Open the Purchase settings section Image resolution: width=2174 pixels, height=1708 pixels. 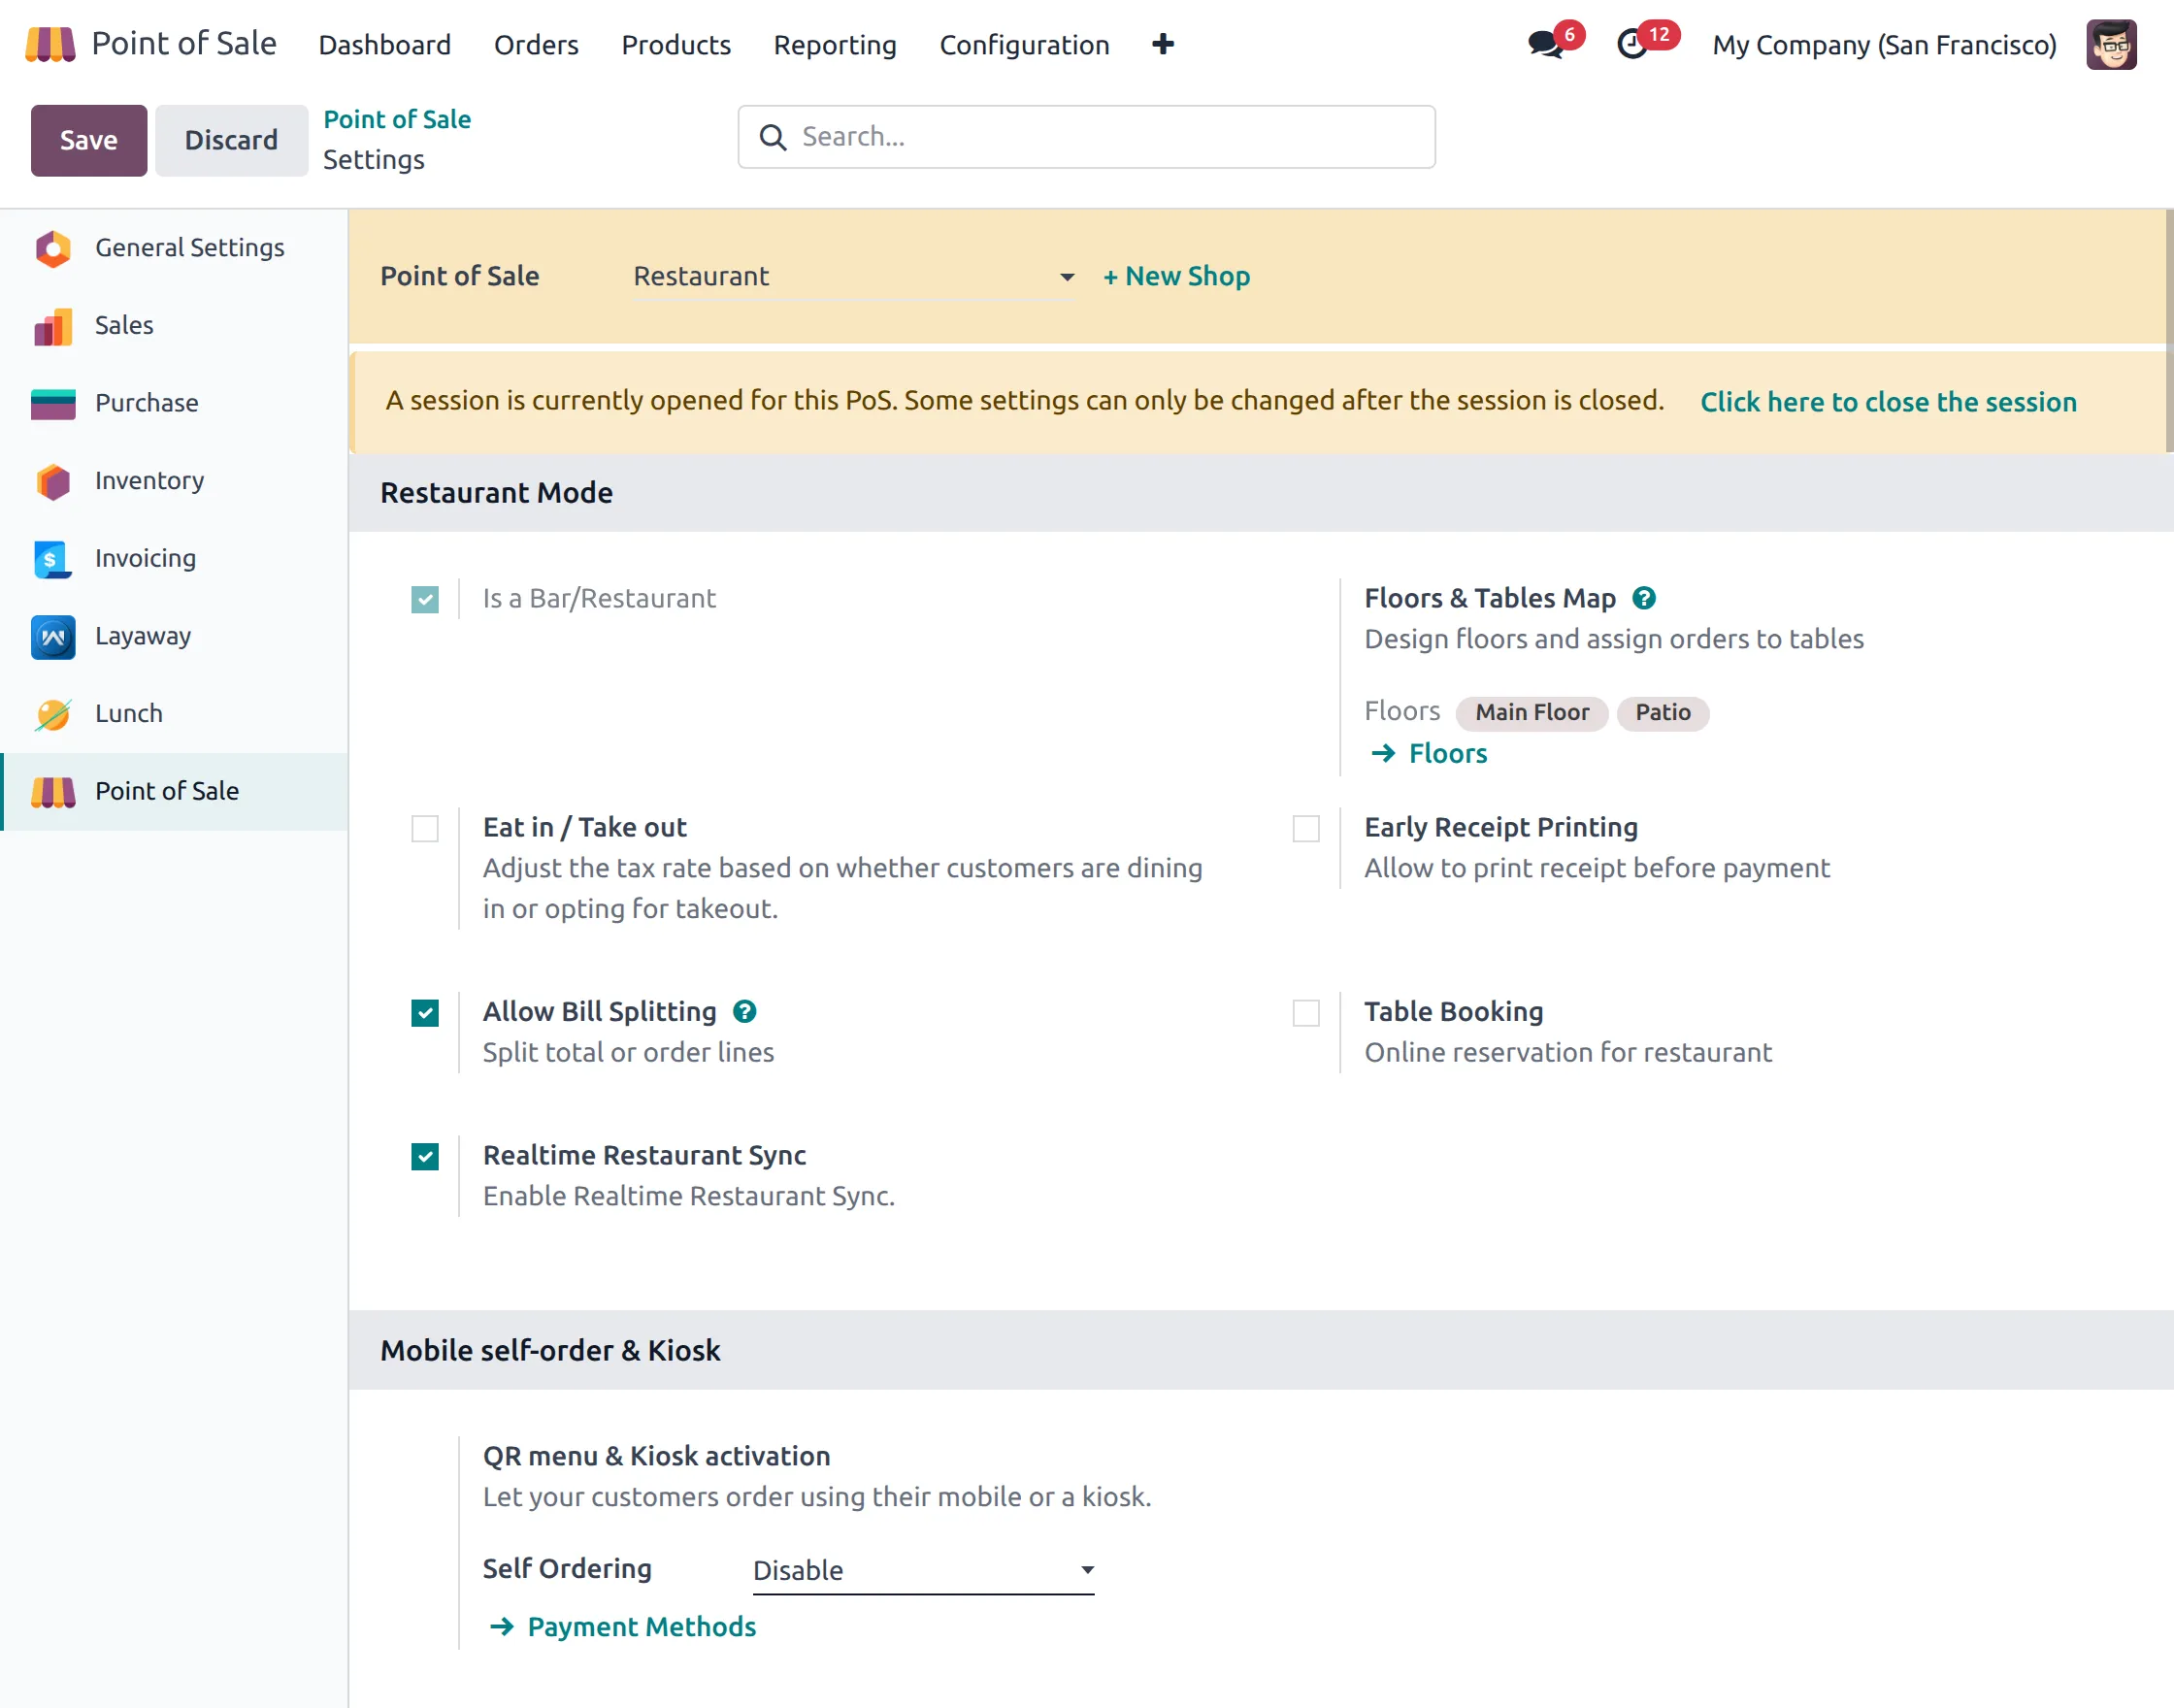click(53, 403)
